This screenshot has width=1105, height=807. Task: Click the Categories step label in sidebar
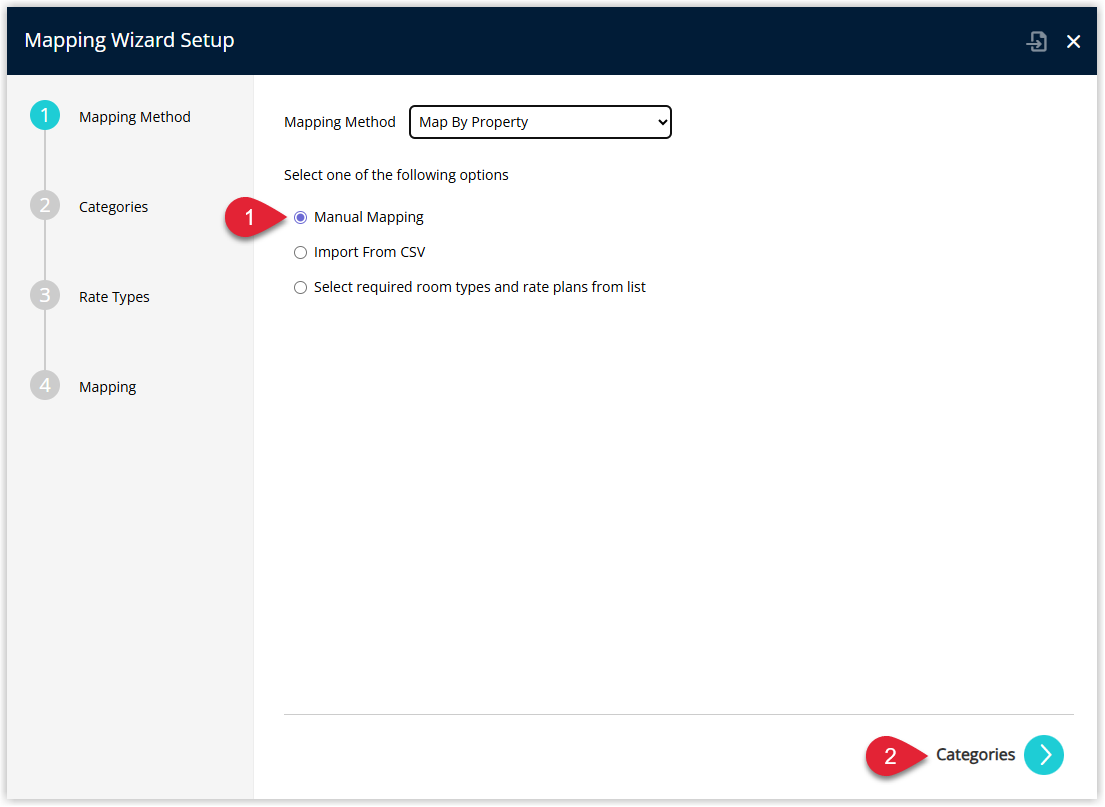(113, 207)
